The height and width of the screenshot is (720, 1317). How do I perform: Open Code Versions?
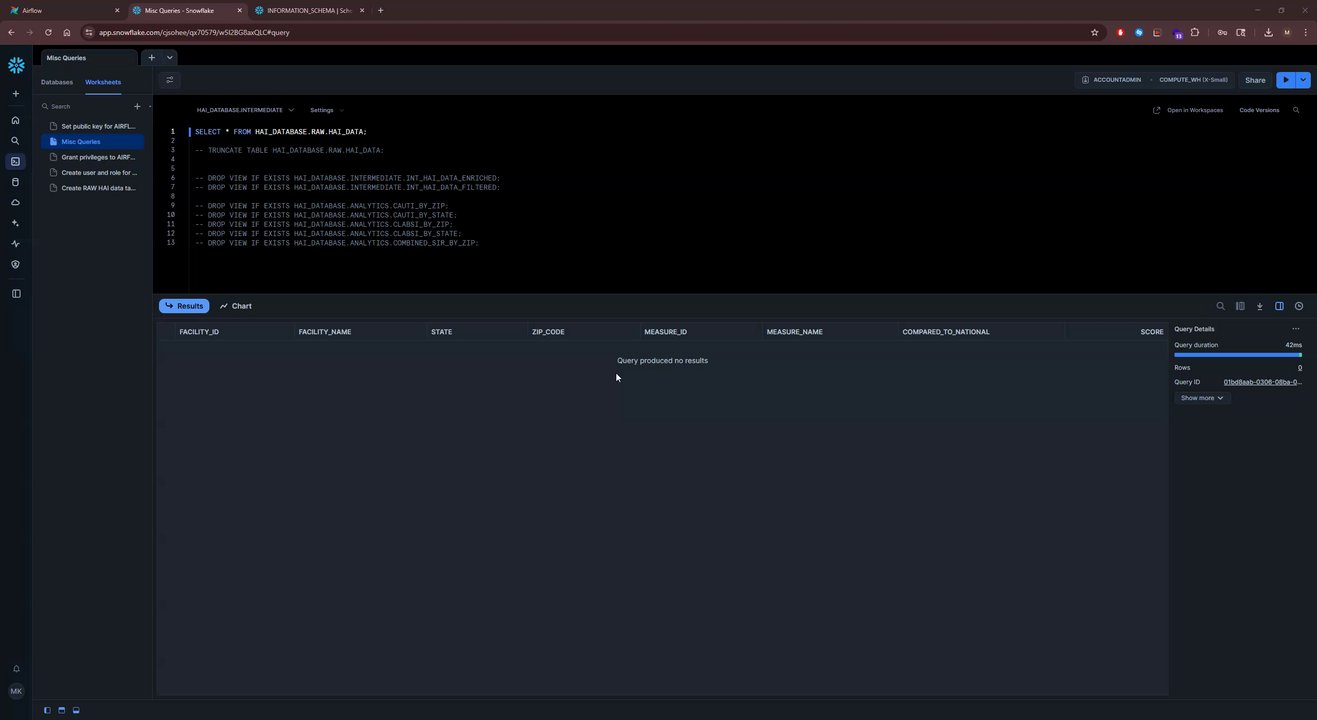[1259, 110]
